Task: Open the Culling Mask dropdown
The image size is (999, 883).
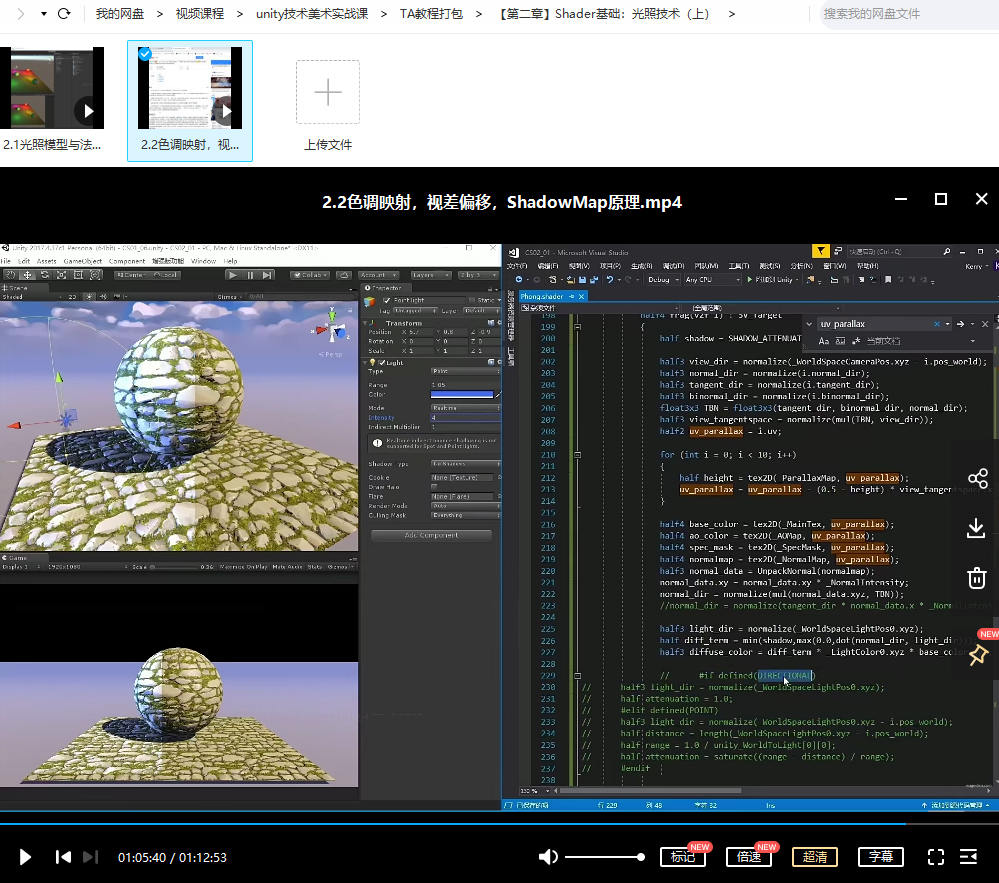Action: [x=465, y=515]
